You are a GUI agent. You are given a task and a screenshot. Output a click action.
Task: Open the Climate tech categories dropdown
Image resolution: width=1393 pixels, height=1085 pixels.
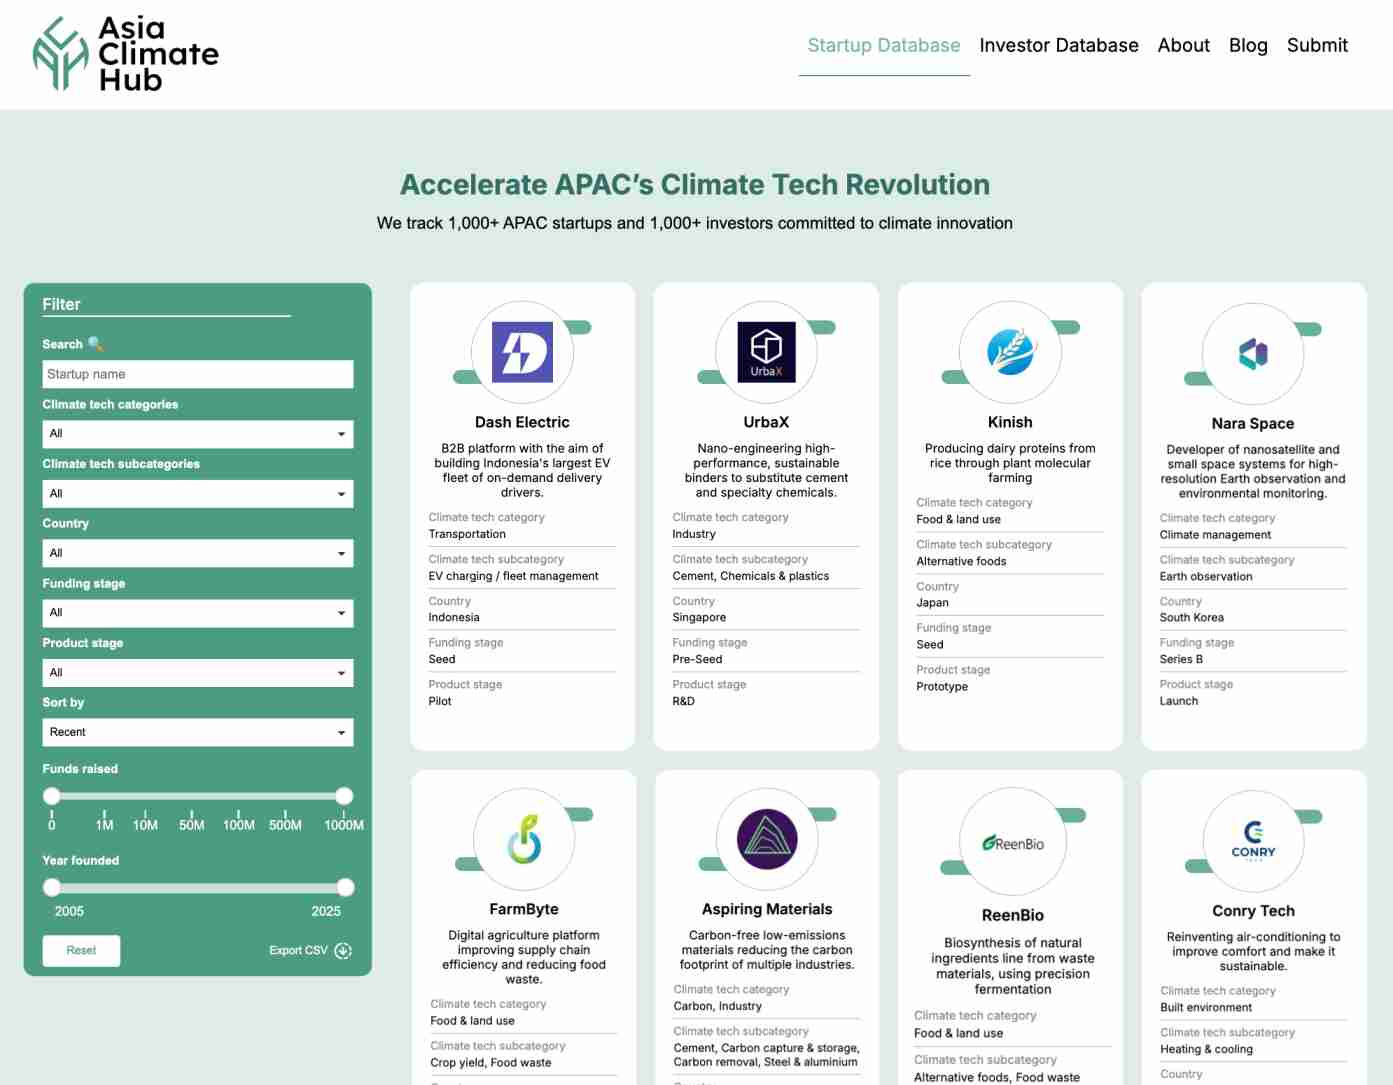[x=198, y=434]
